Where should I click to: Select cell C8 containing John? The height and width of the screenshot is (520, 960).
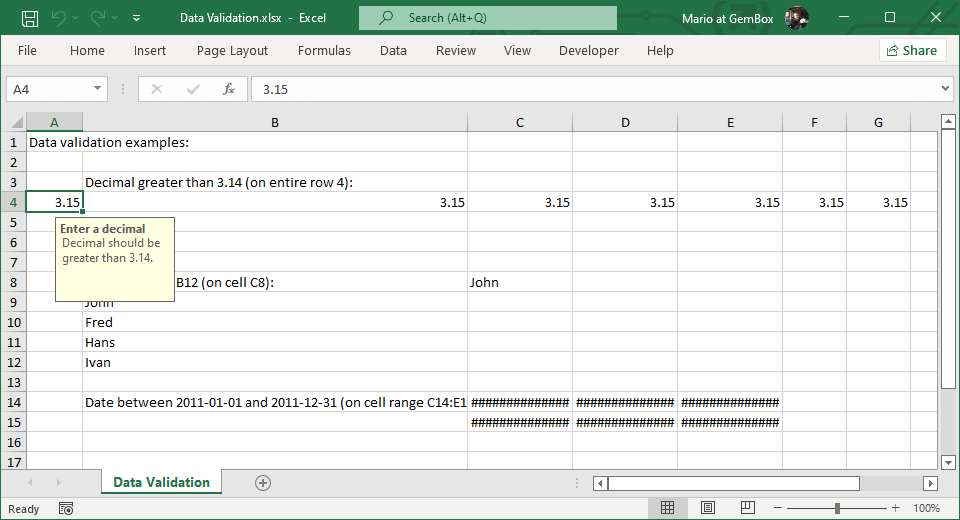[x=519, y=282]
